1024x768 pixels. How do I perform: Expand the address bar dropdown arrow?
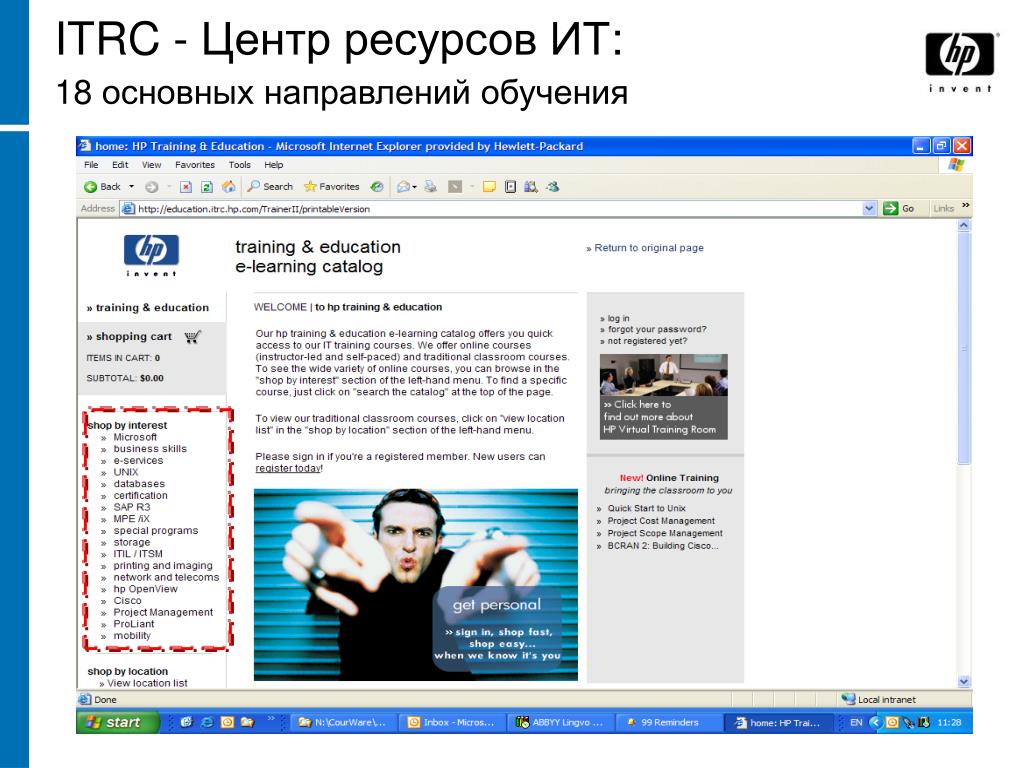pos(869,209)
